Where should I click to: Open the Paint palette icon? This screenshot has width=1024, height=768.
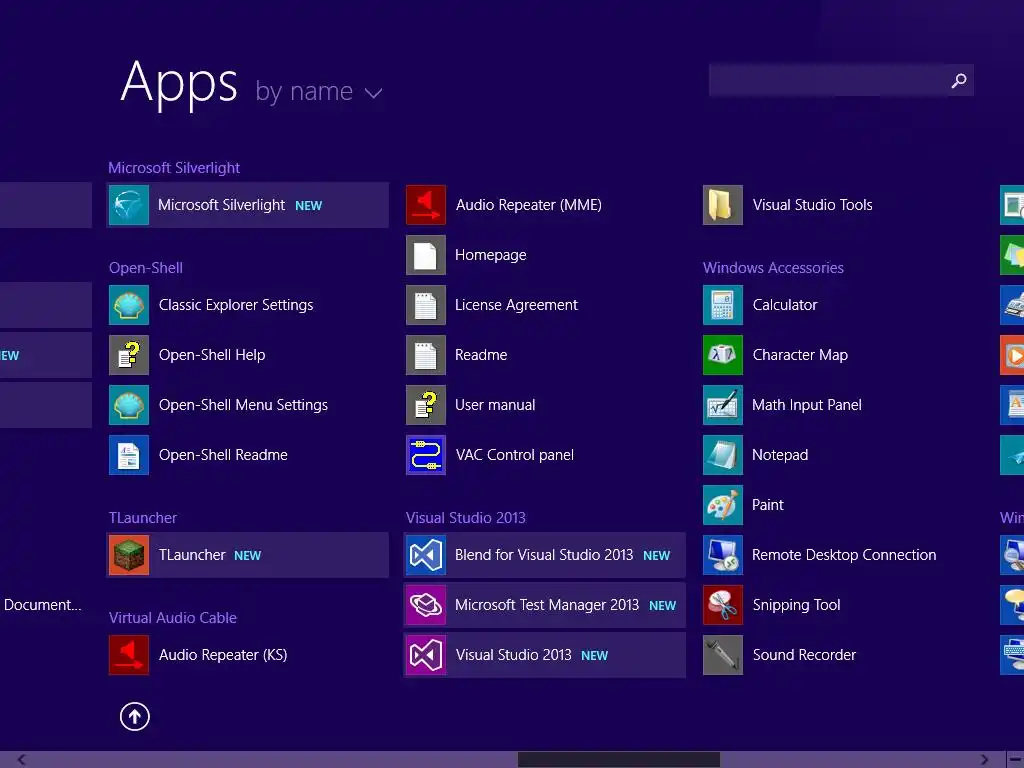coord(723,505)
